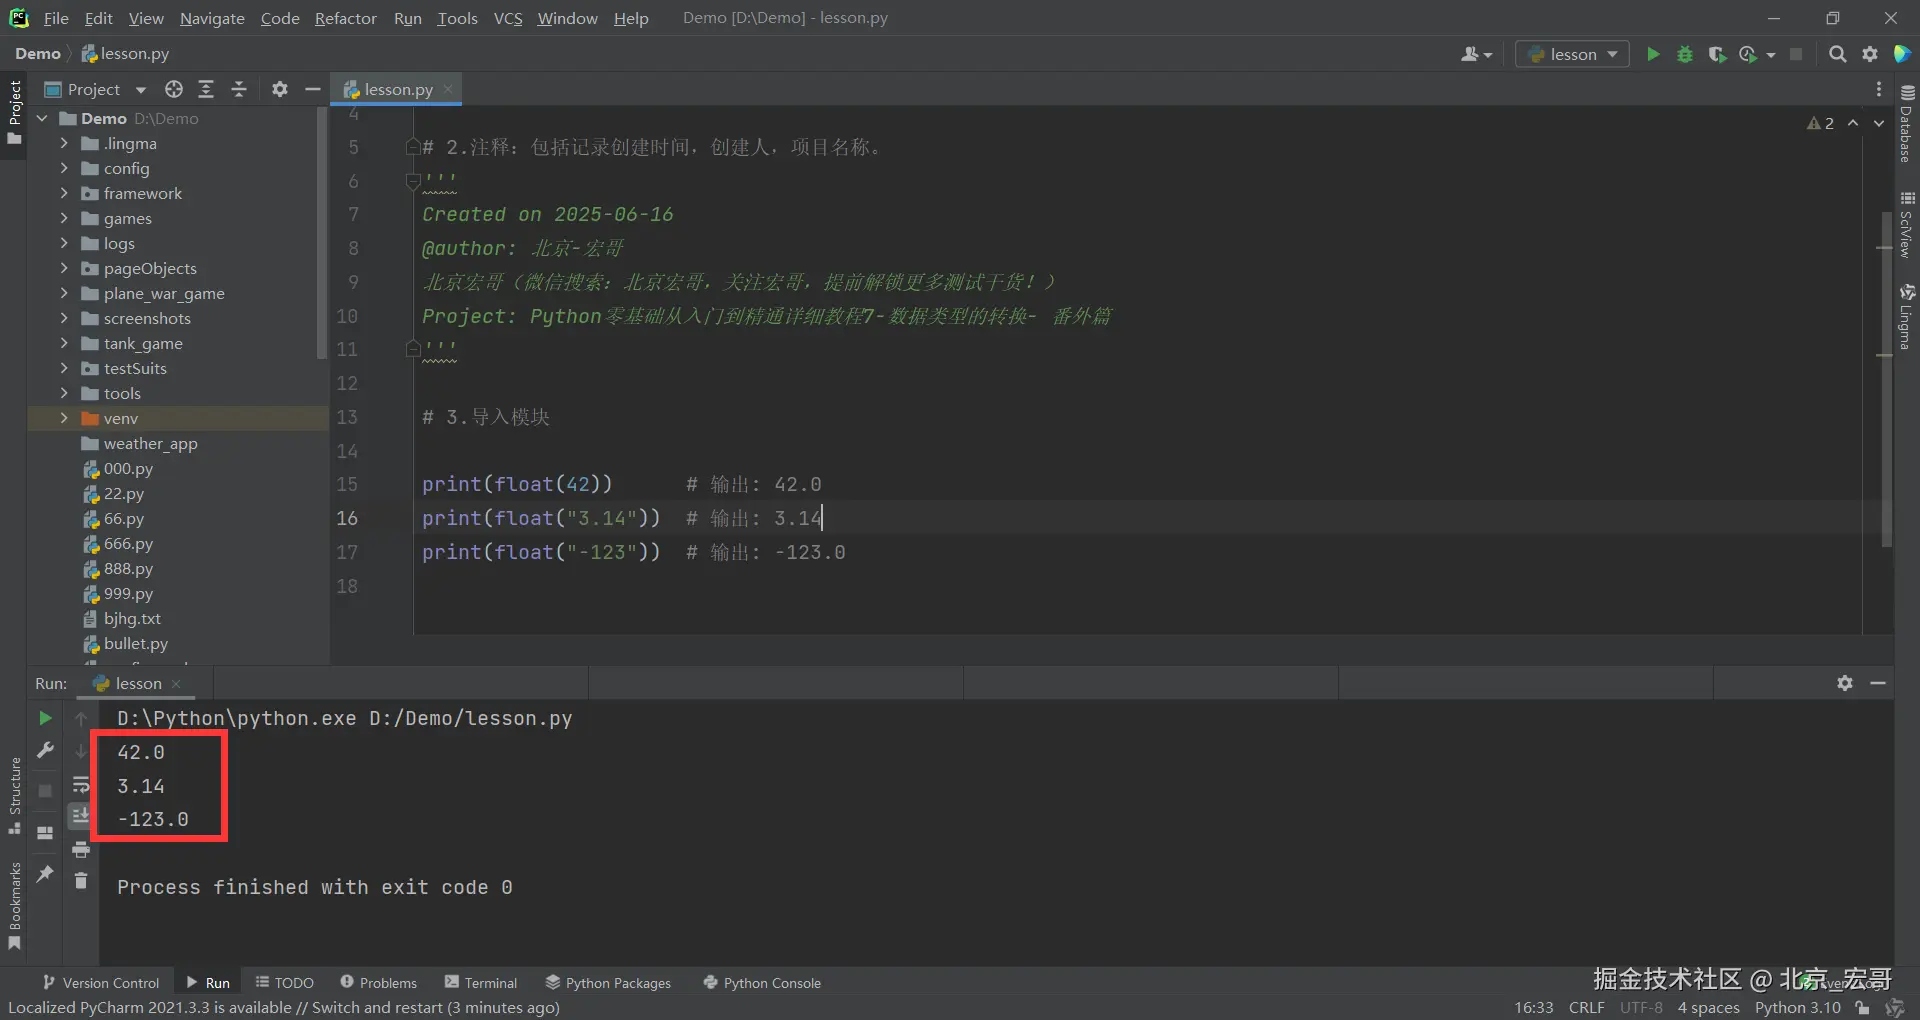This screenshot has width=1920, height=1020.
Task: Open Search Everywhere magnifier icon
Action: tap(1837, 54)
